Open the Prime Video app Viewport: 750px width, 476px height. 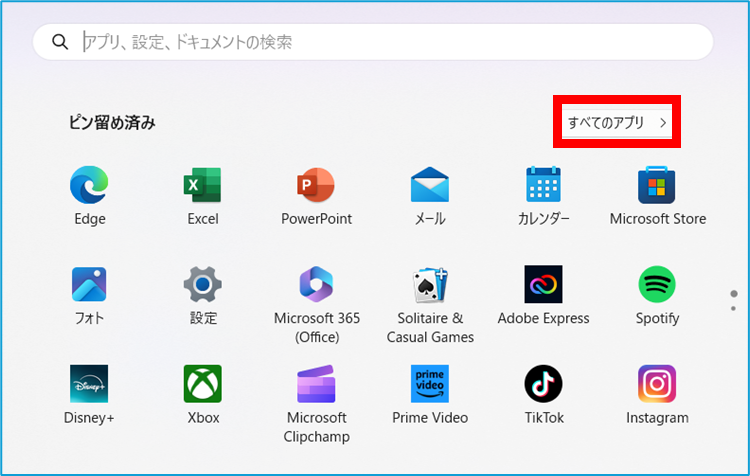click(x=430, y=385)
